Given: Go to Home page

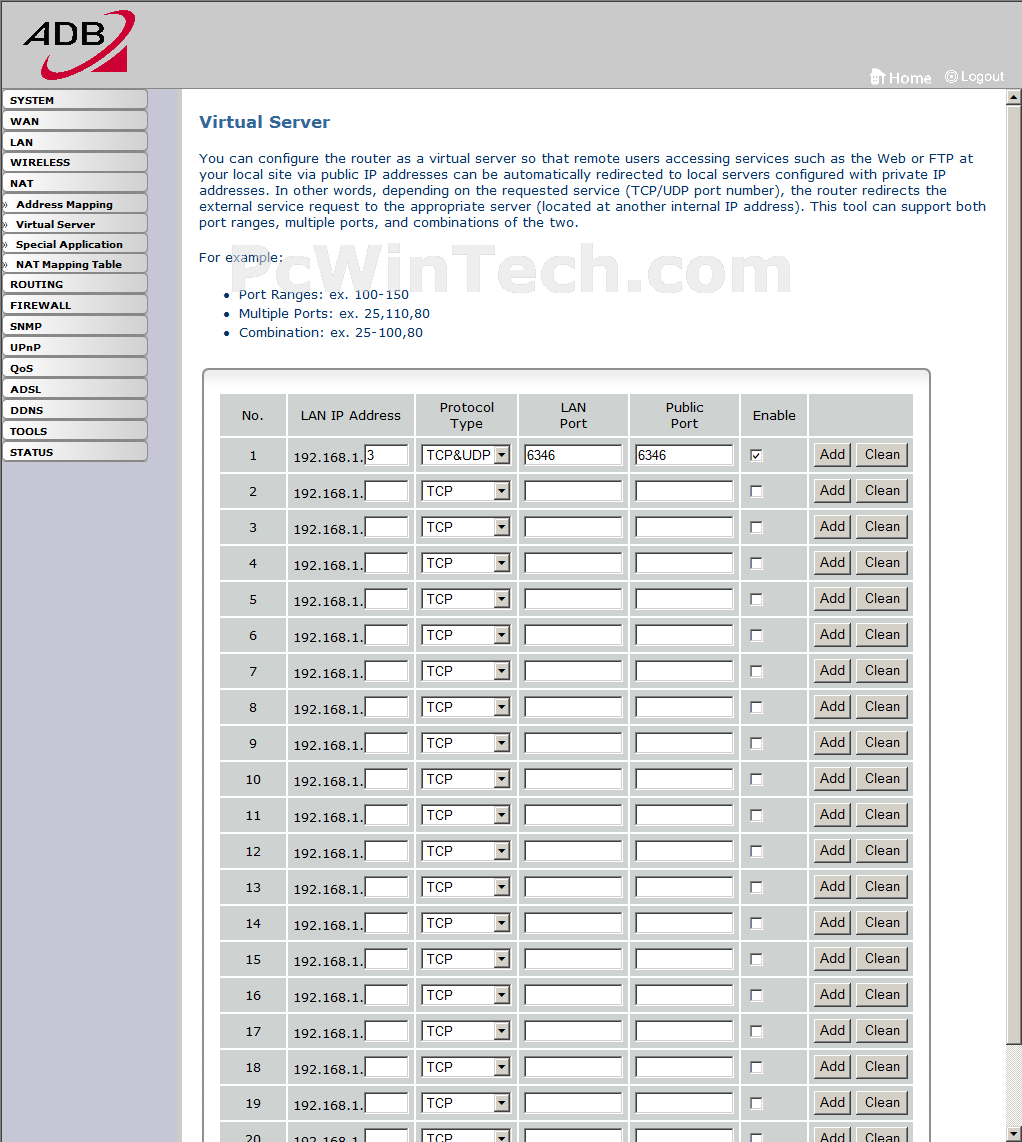Looking at the screenshot, I should (x=900, y=77).
